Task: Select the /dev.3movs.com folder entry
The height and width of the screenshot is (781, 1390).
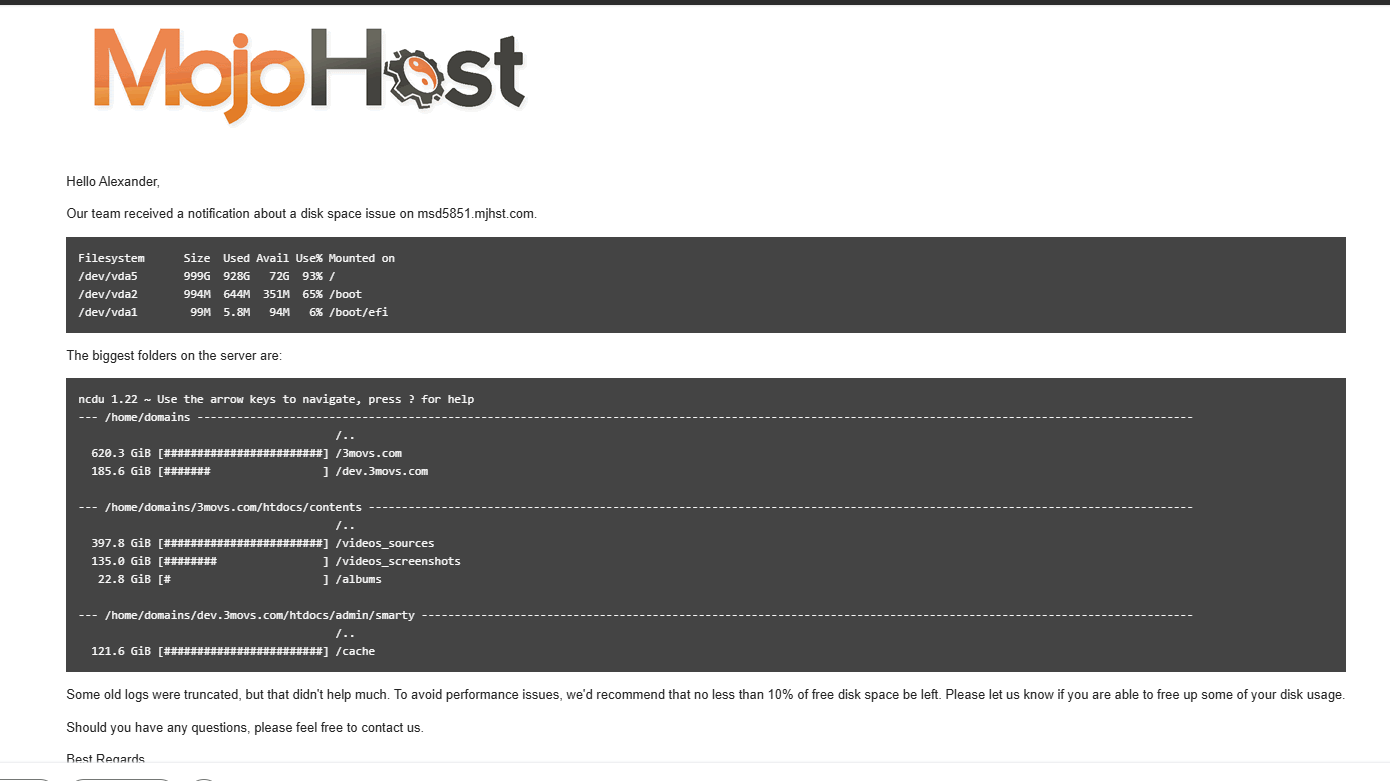Action: click(382, 471)
